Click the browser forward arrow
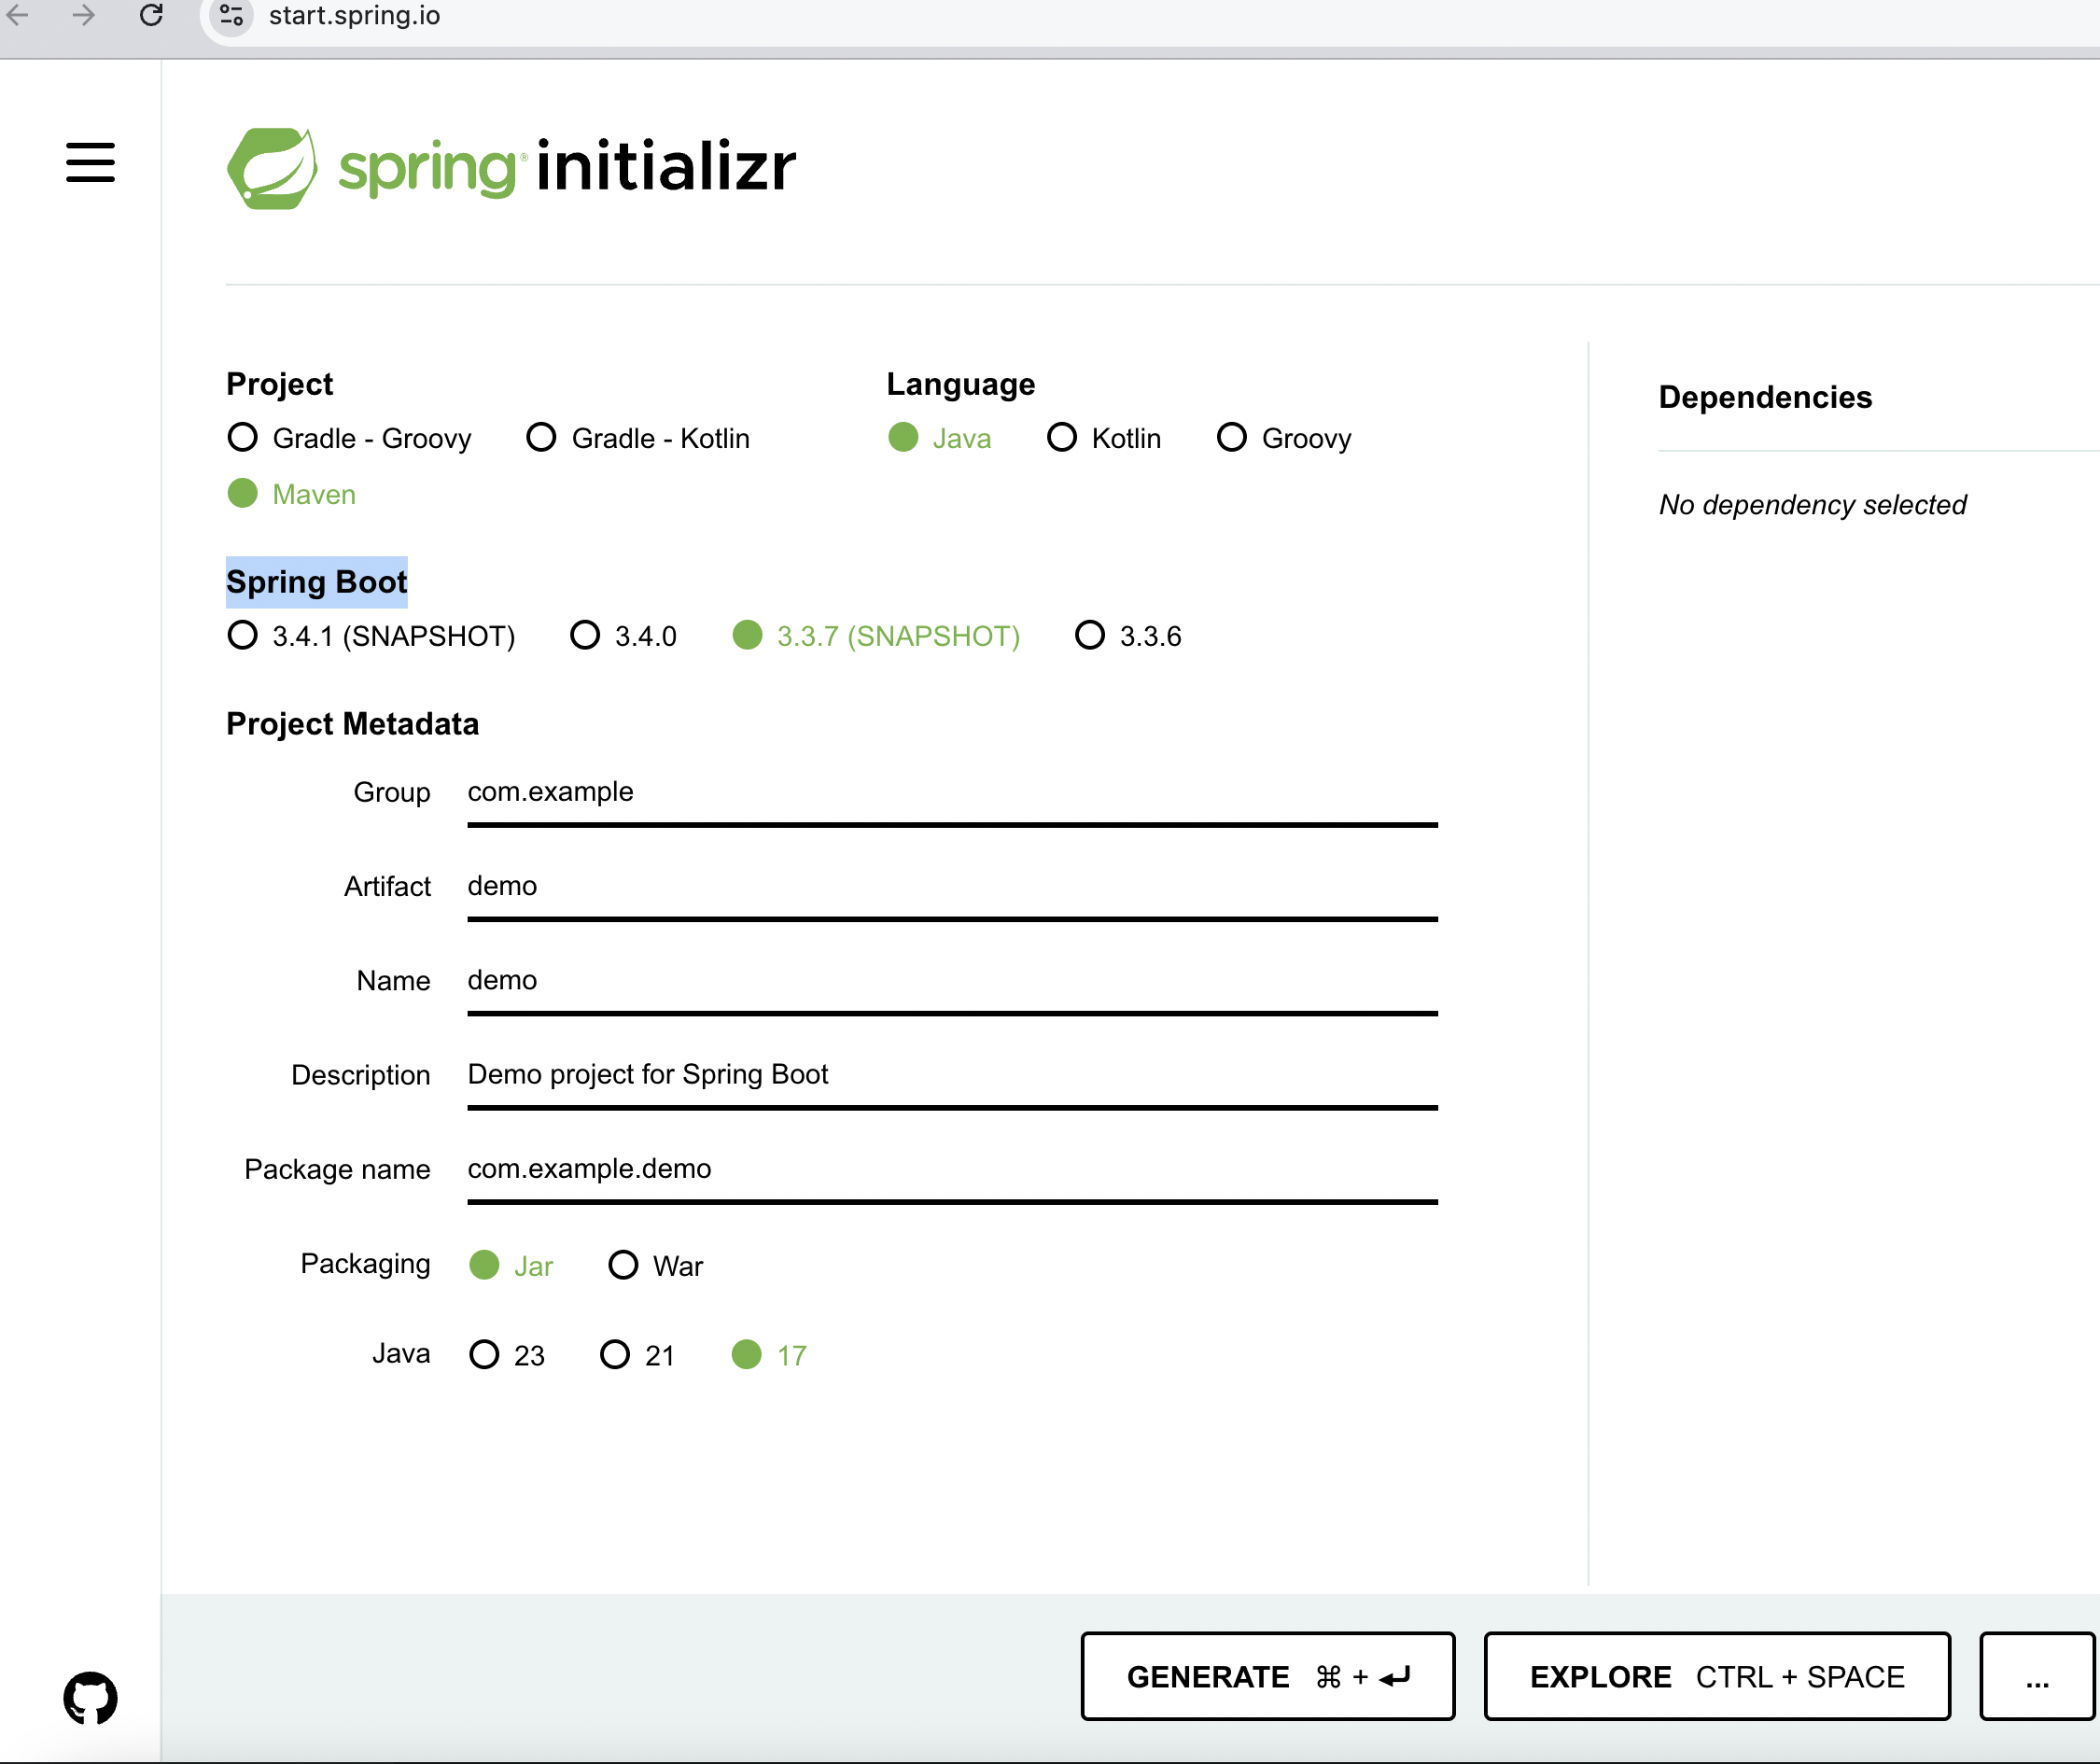This screenshot has height=1764, width=2100. point(84,15)
